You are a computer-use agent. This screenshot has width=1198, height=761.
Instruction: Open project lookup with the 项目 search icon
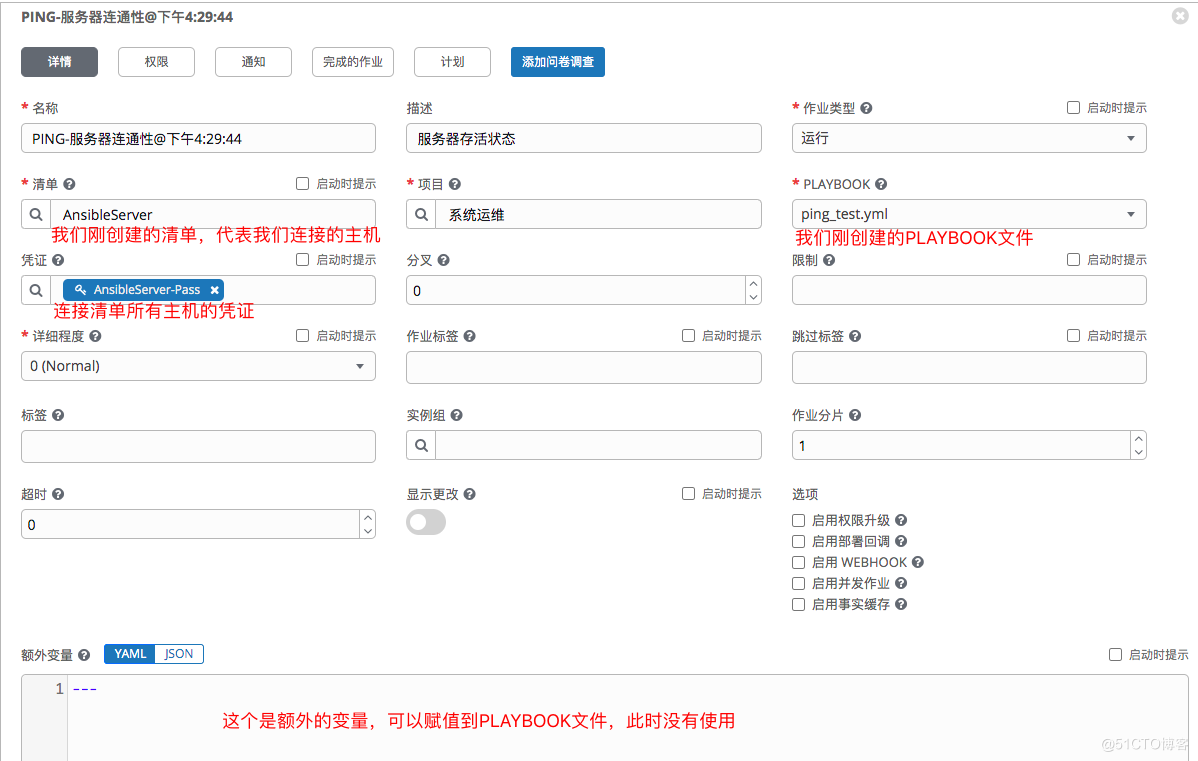click(x=421, y=215)
